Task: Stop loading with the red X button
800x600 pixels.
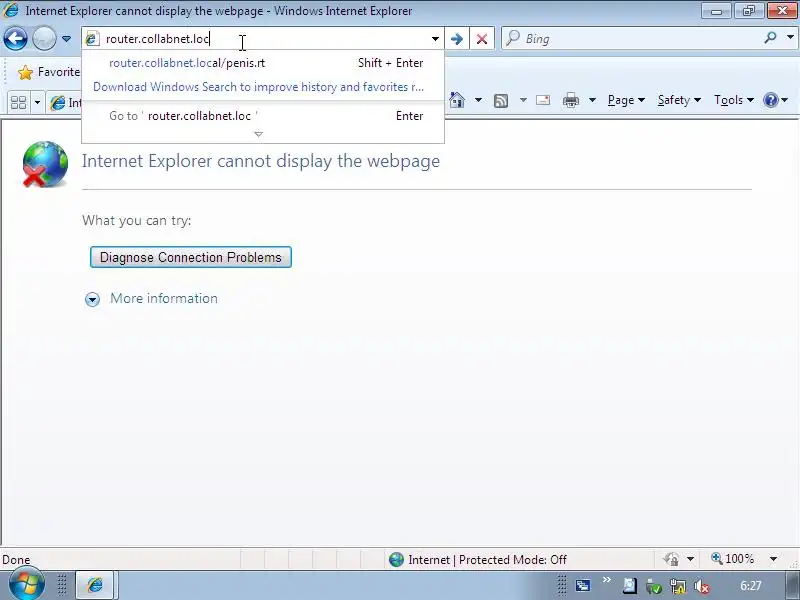Action: coord(482,39)
